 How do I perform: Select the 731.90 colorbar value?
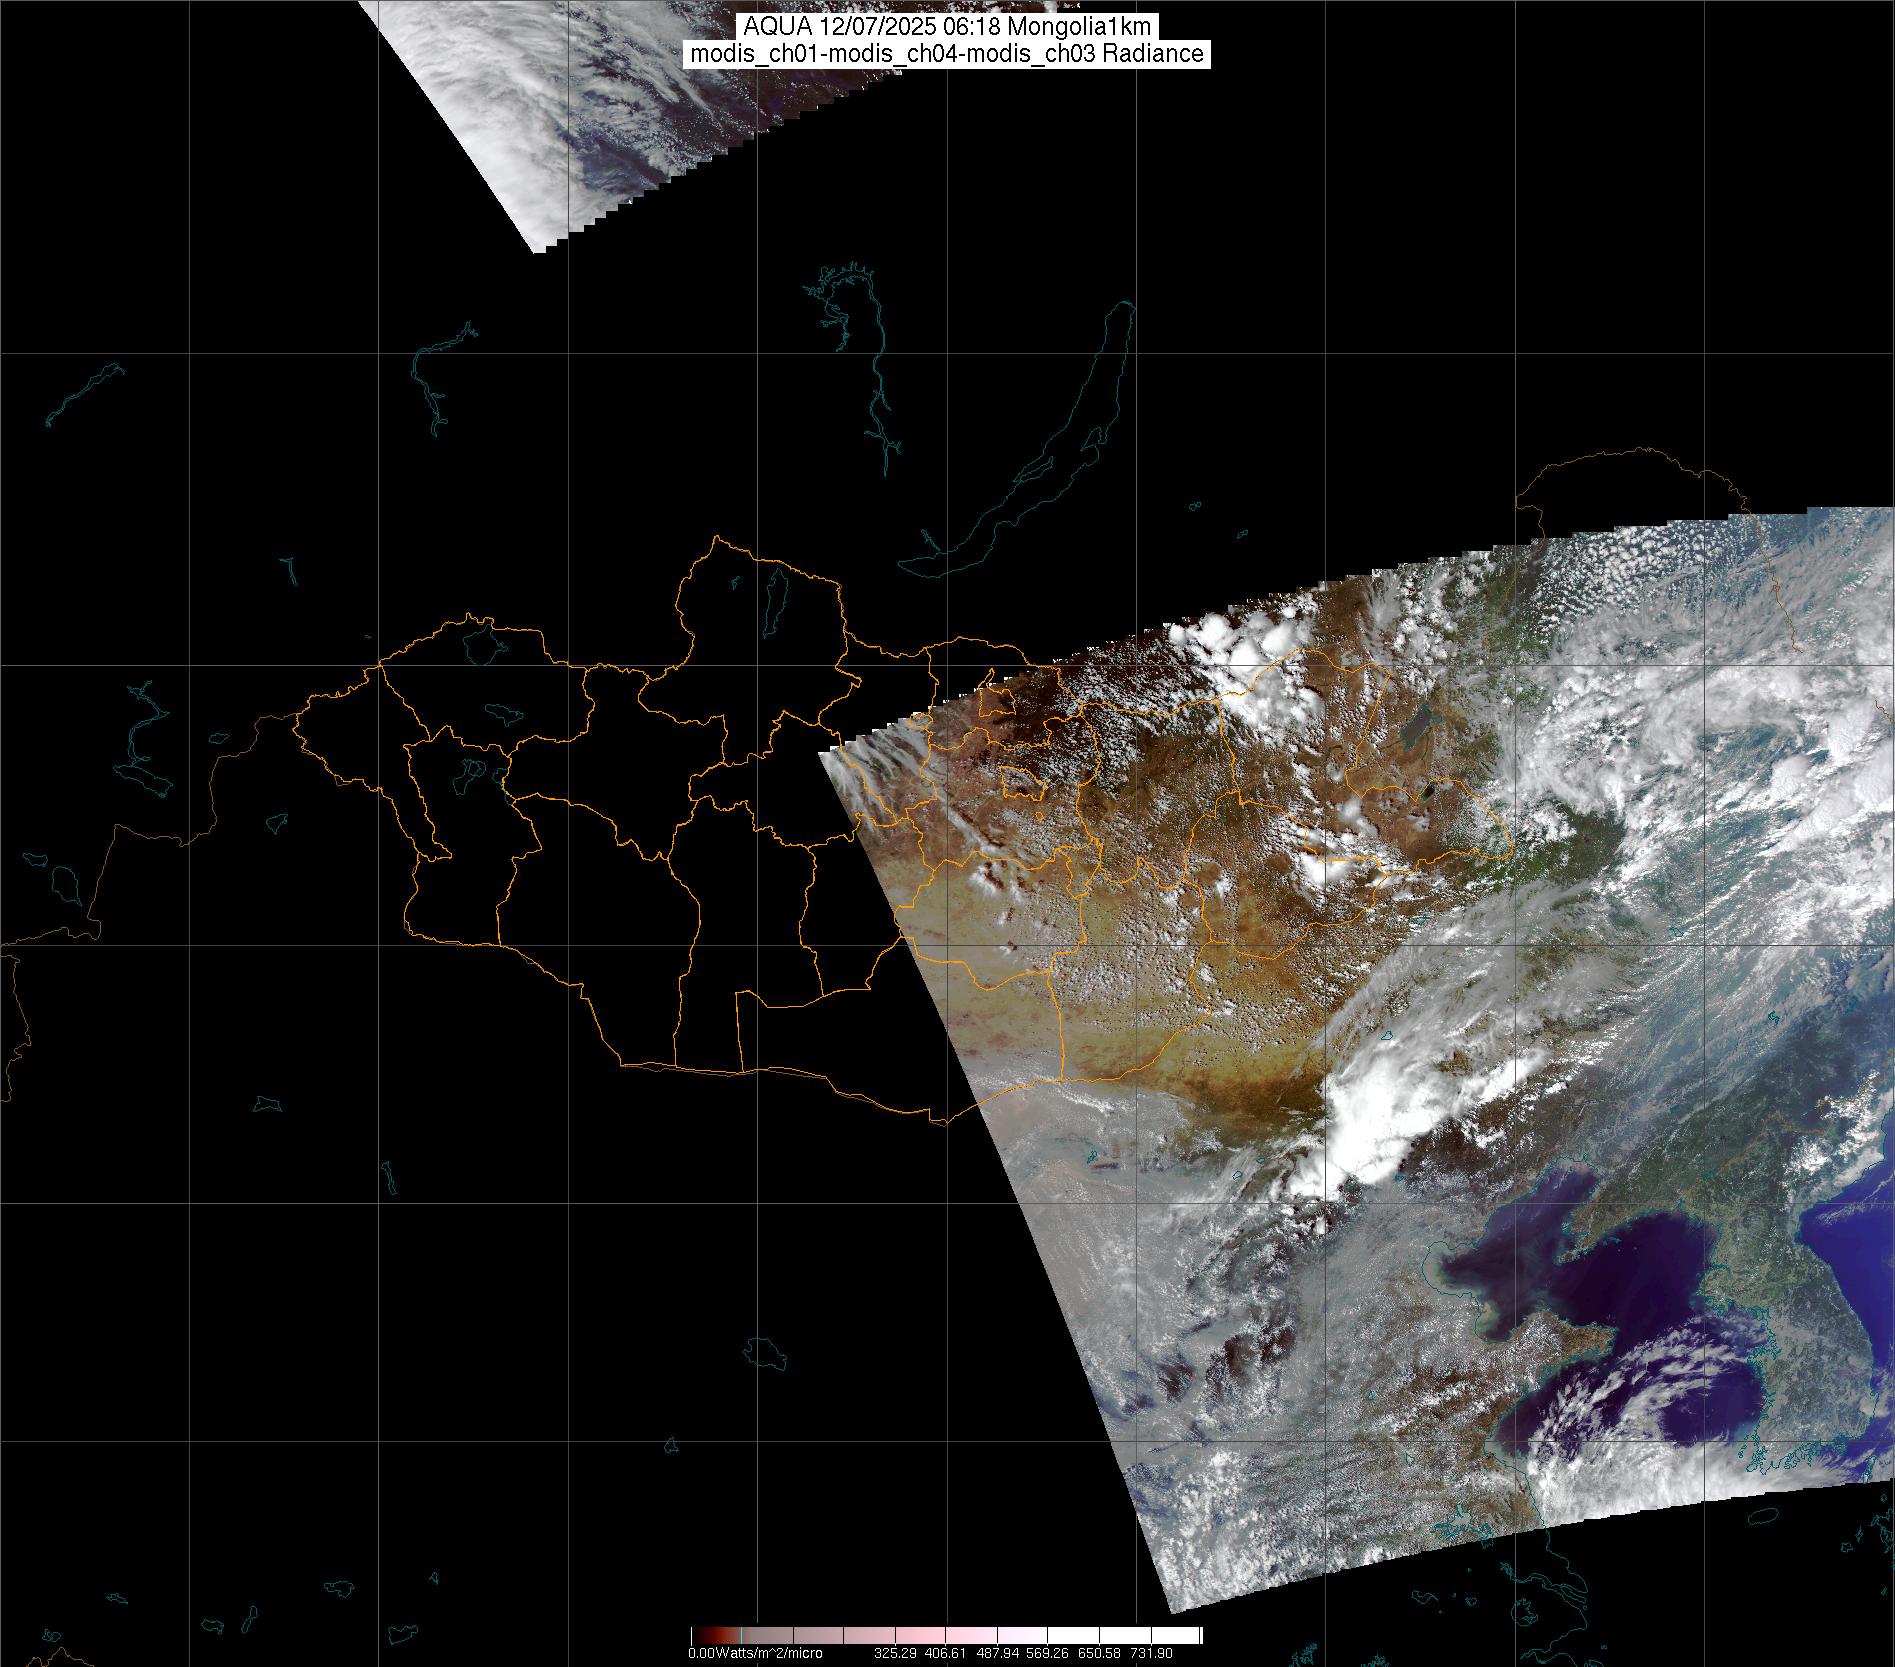1152,1653
